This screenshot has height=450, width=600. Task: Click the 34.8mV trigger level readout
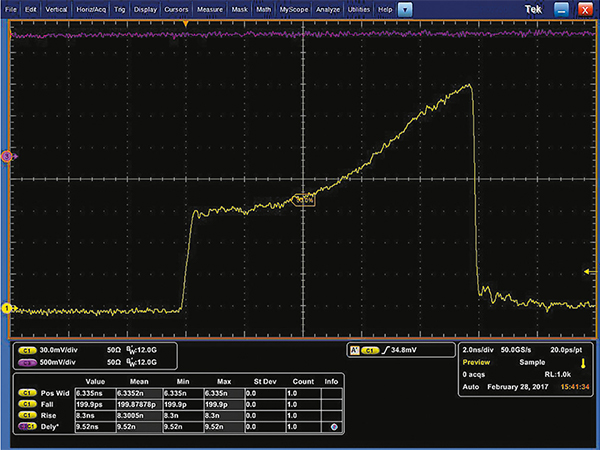tap(402, 350)
